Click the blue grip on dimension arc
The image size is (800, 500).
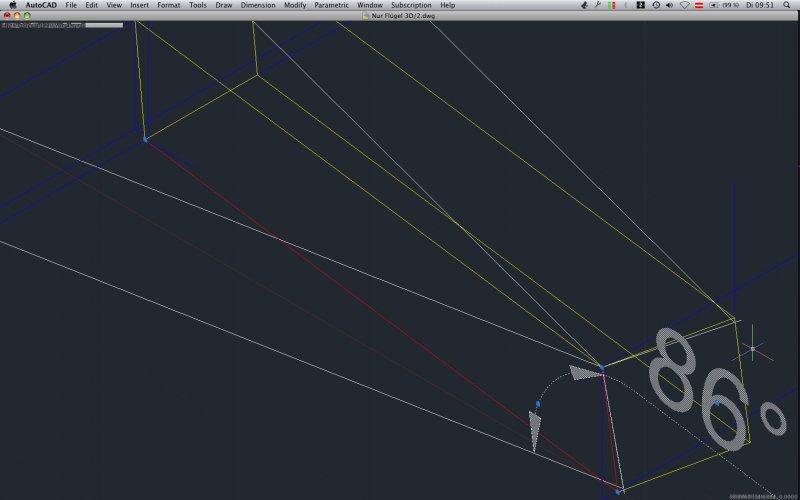pyautogui.click(x=538, y=404)
